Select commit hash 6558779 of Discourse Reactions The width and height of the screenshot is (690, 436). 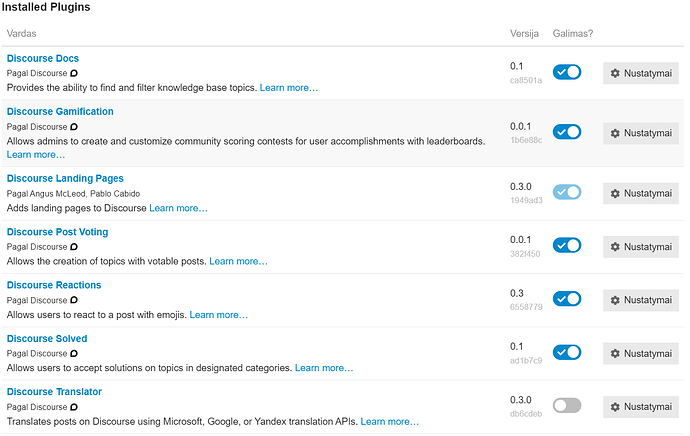526,307
